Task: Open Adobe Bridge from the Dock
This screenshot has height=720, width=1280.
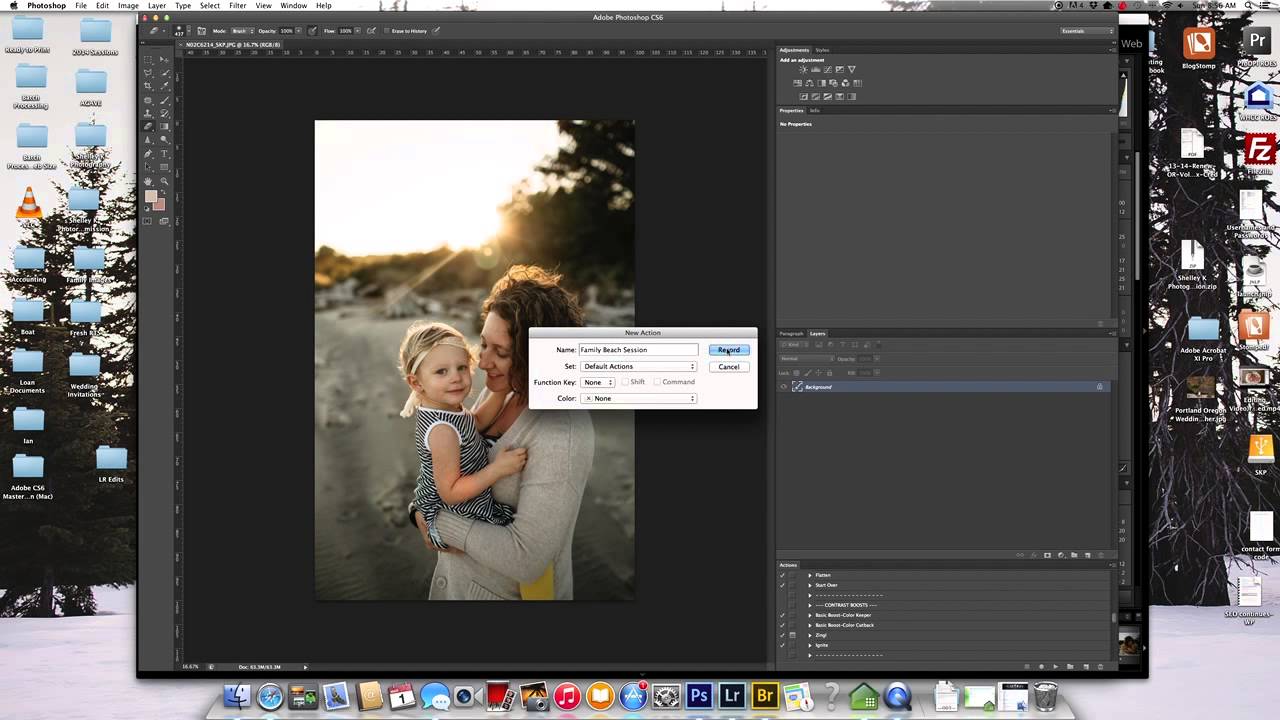Action: tap(766, 694)
